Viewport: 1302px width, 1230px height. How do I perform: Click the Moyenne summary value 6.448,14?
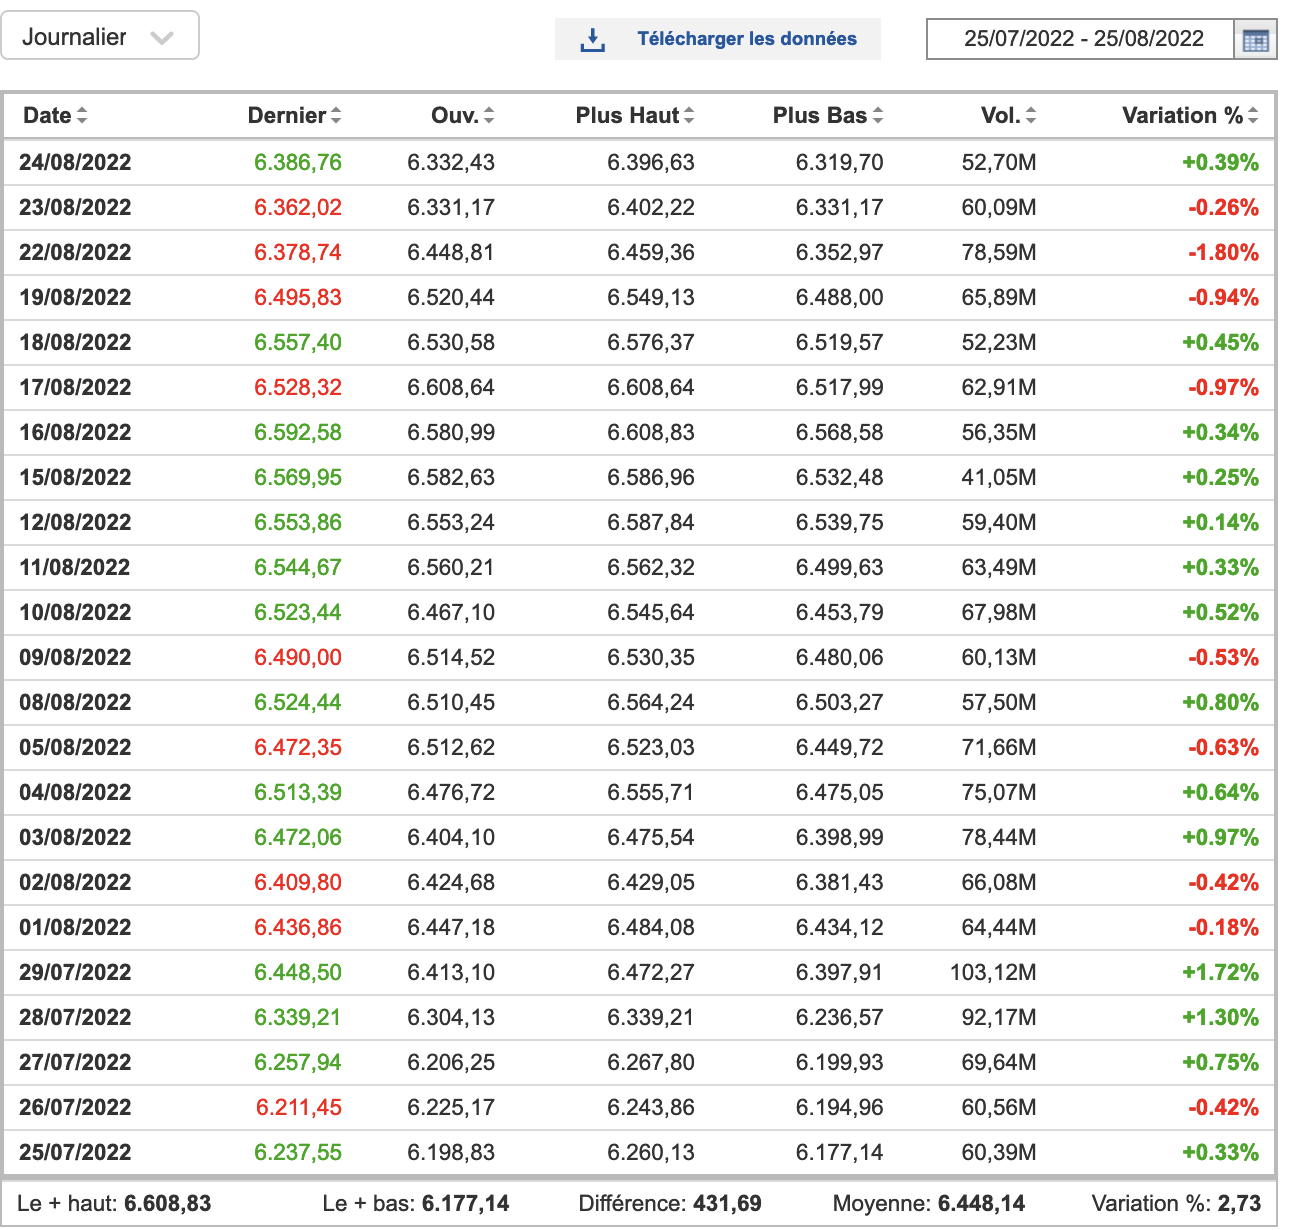point(981,1203)
